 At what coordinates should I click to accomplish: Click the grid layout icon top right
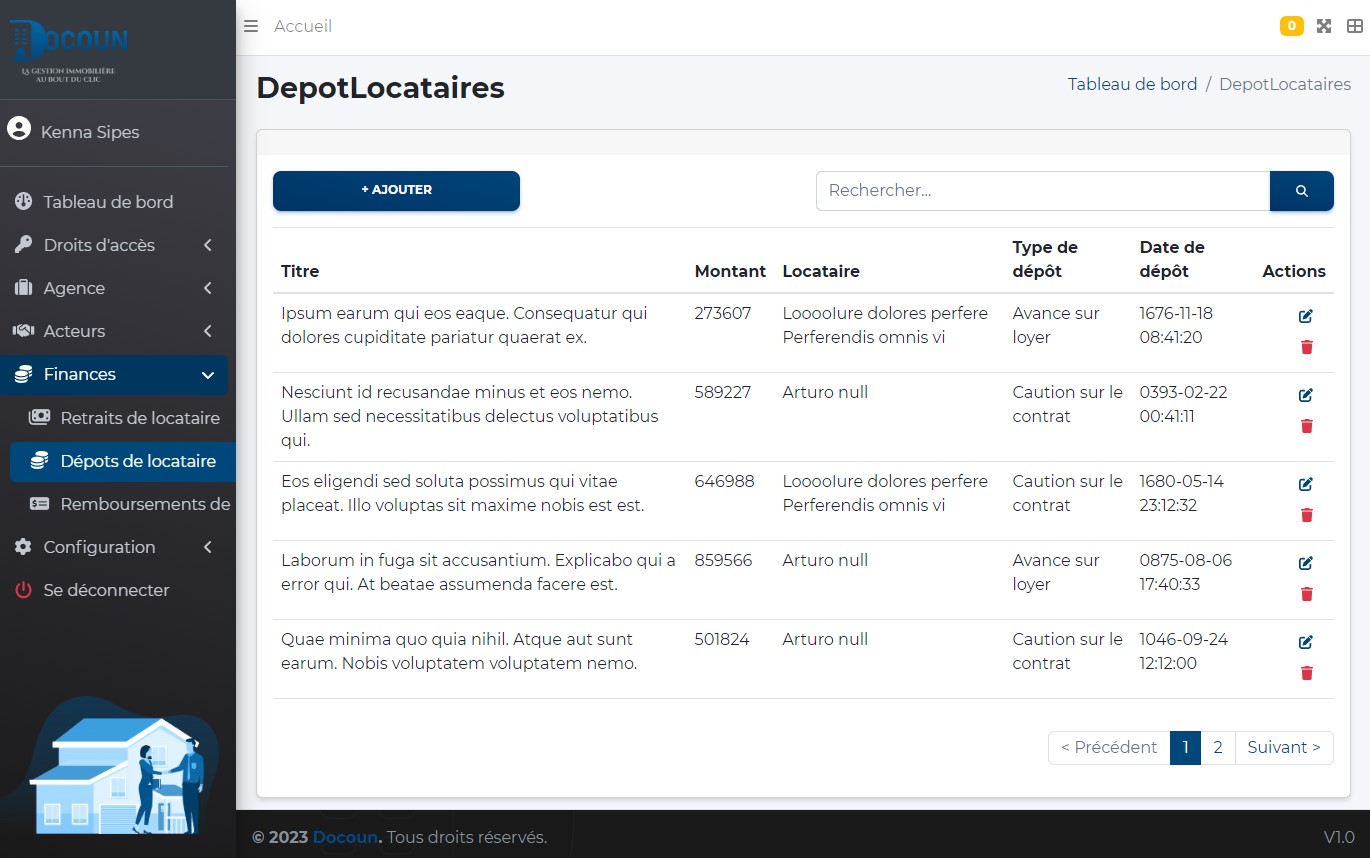pos(1354,26)
